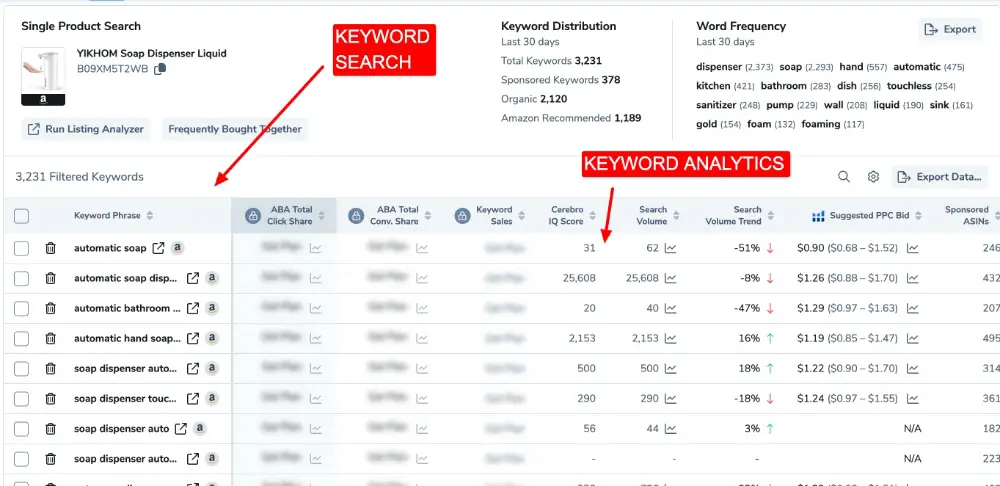
Task: Delete the 'automatic hand soap' keyword row
Action: [50, 338]
